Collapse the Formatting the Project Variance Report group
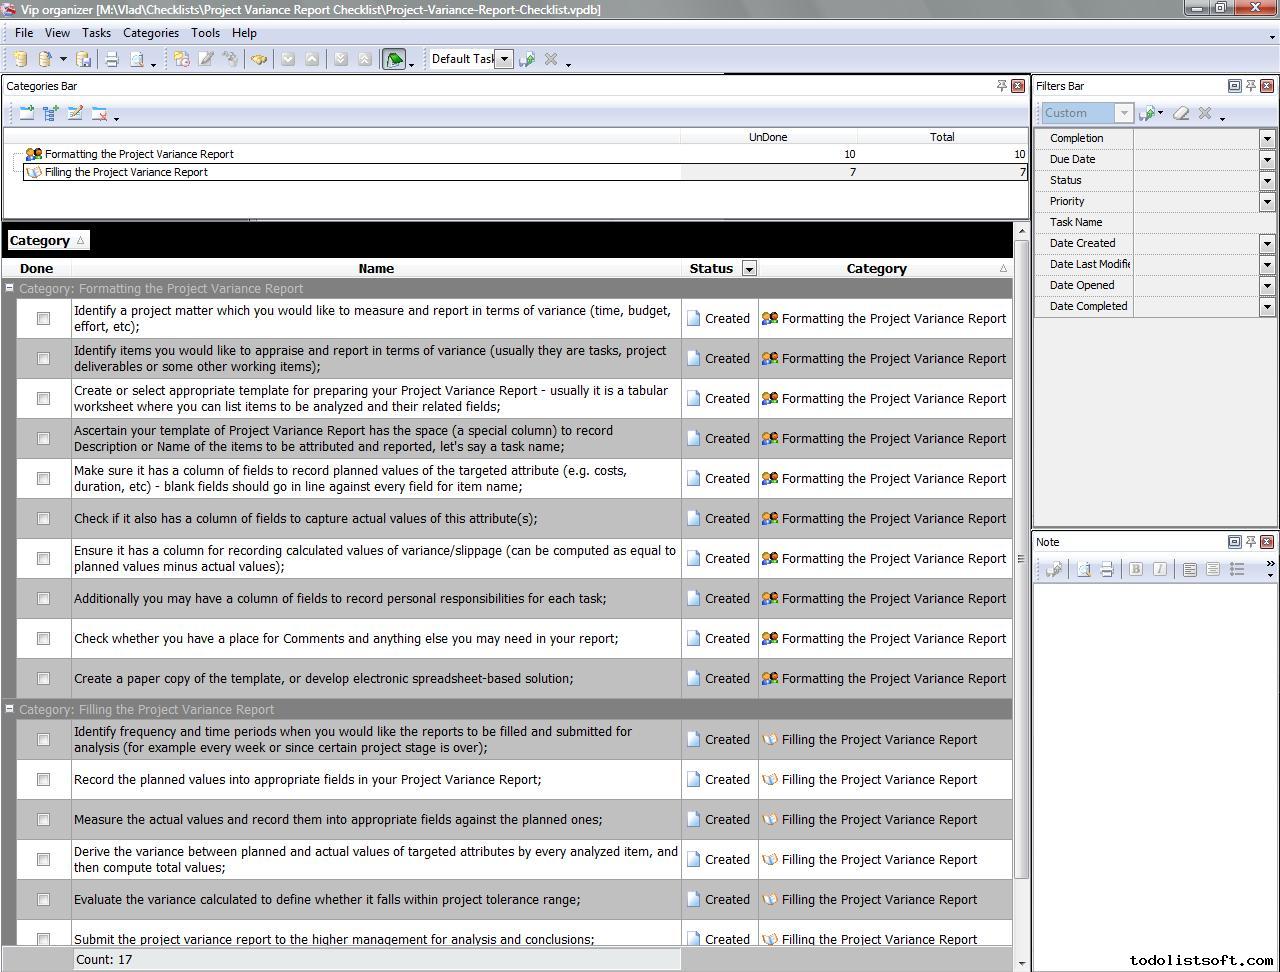1280x972 pixels. (10, 289)
